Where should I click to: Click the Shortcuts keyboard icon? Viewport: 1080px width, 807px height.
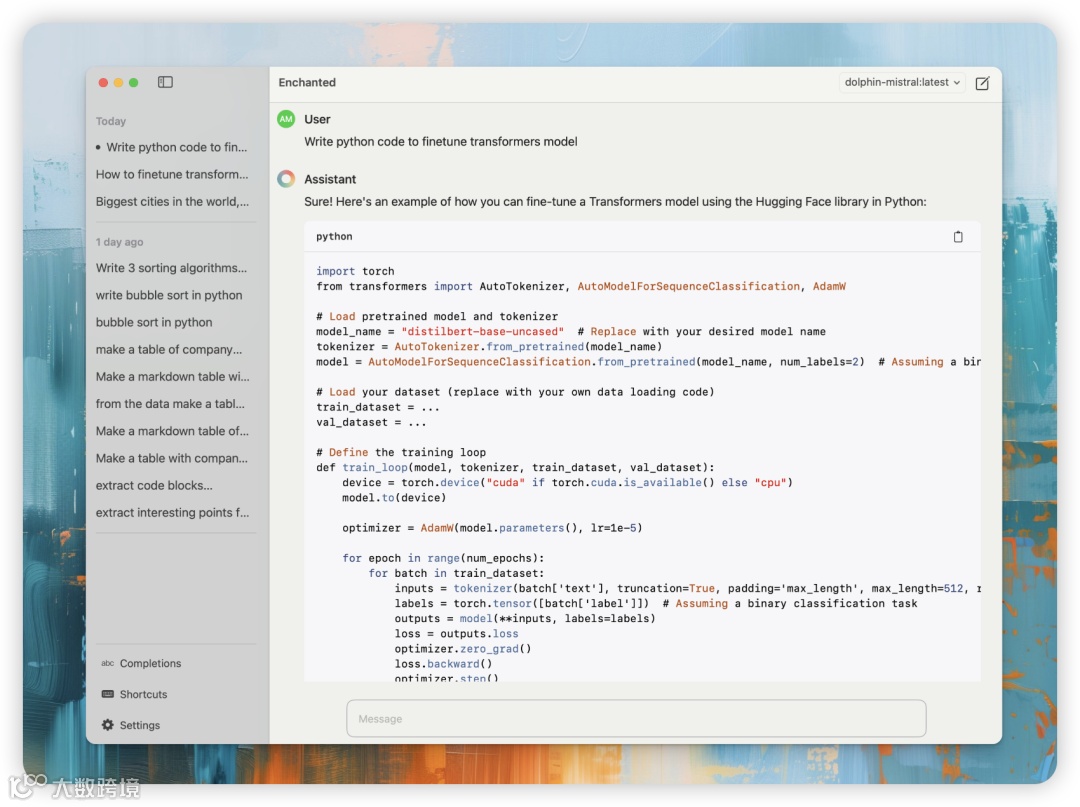[107, 694]
